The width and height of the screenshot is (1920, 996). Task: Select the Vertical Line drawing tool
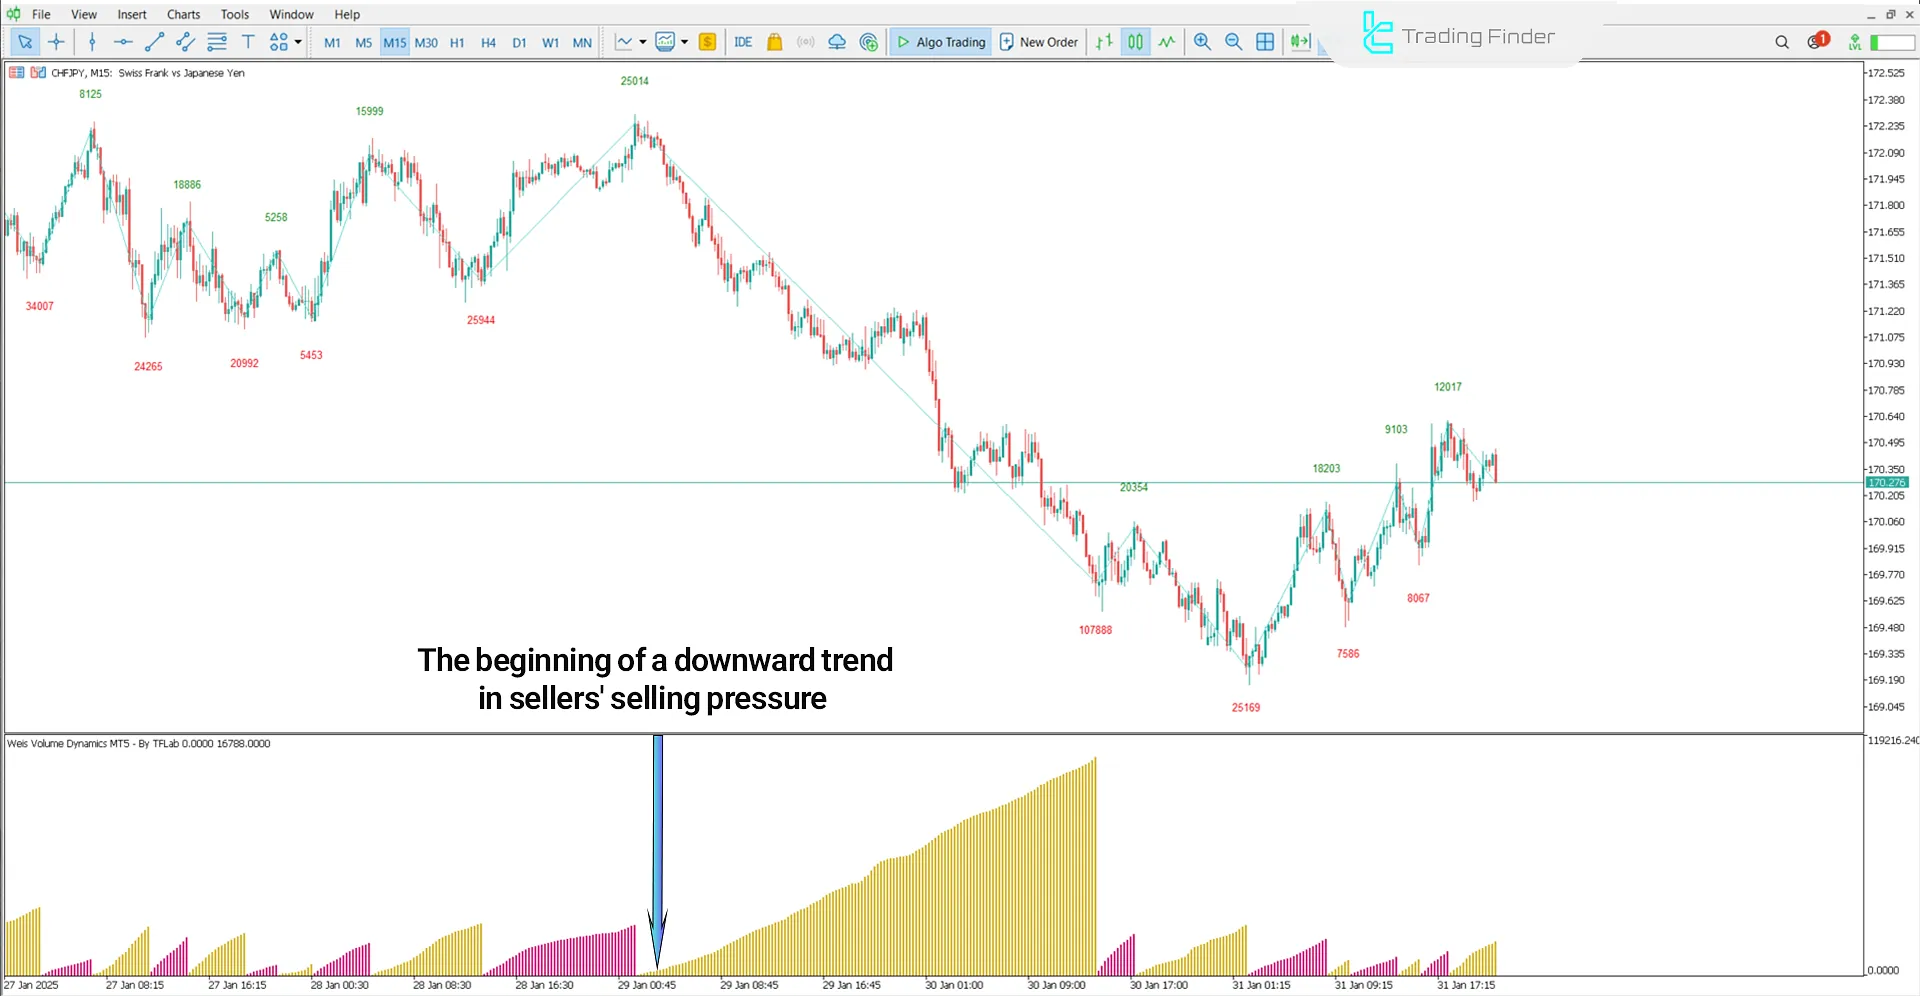point(92,42)
